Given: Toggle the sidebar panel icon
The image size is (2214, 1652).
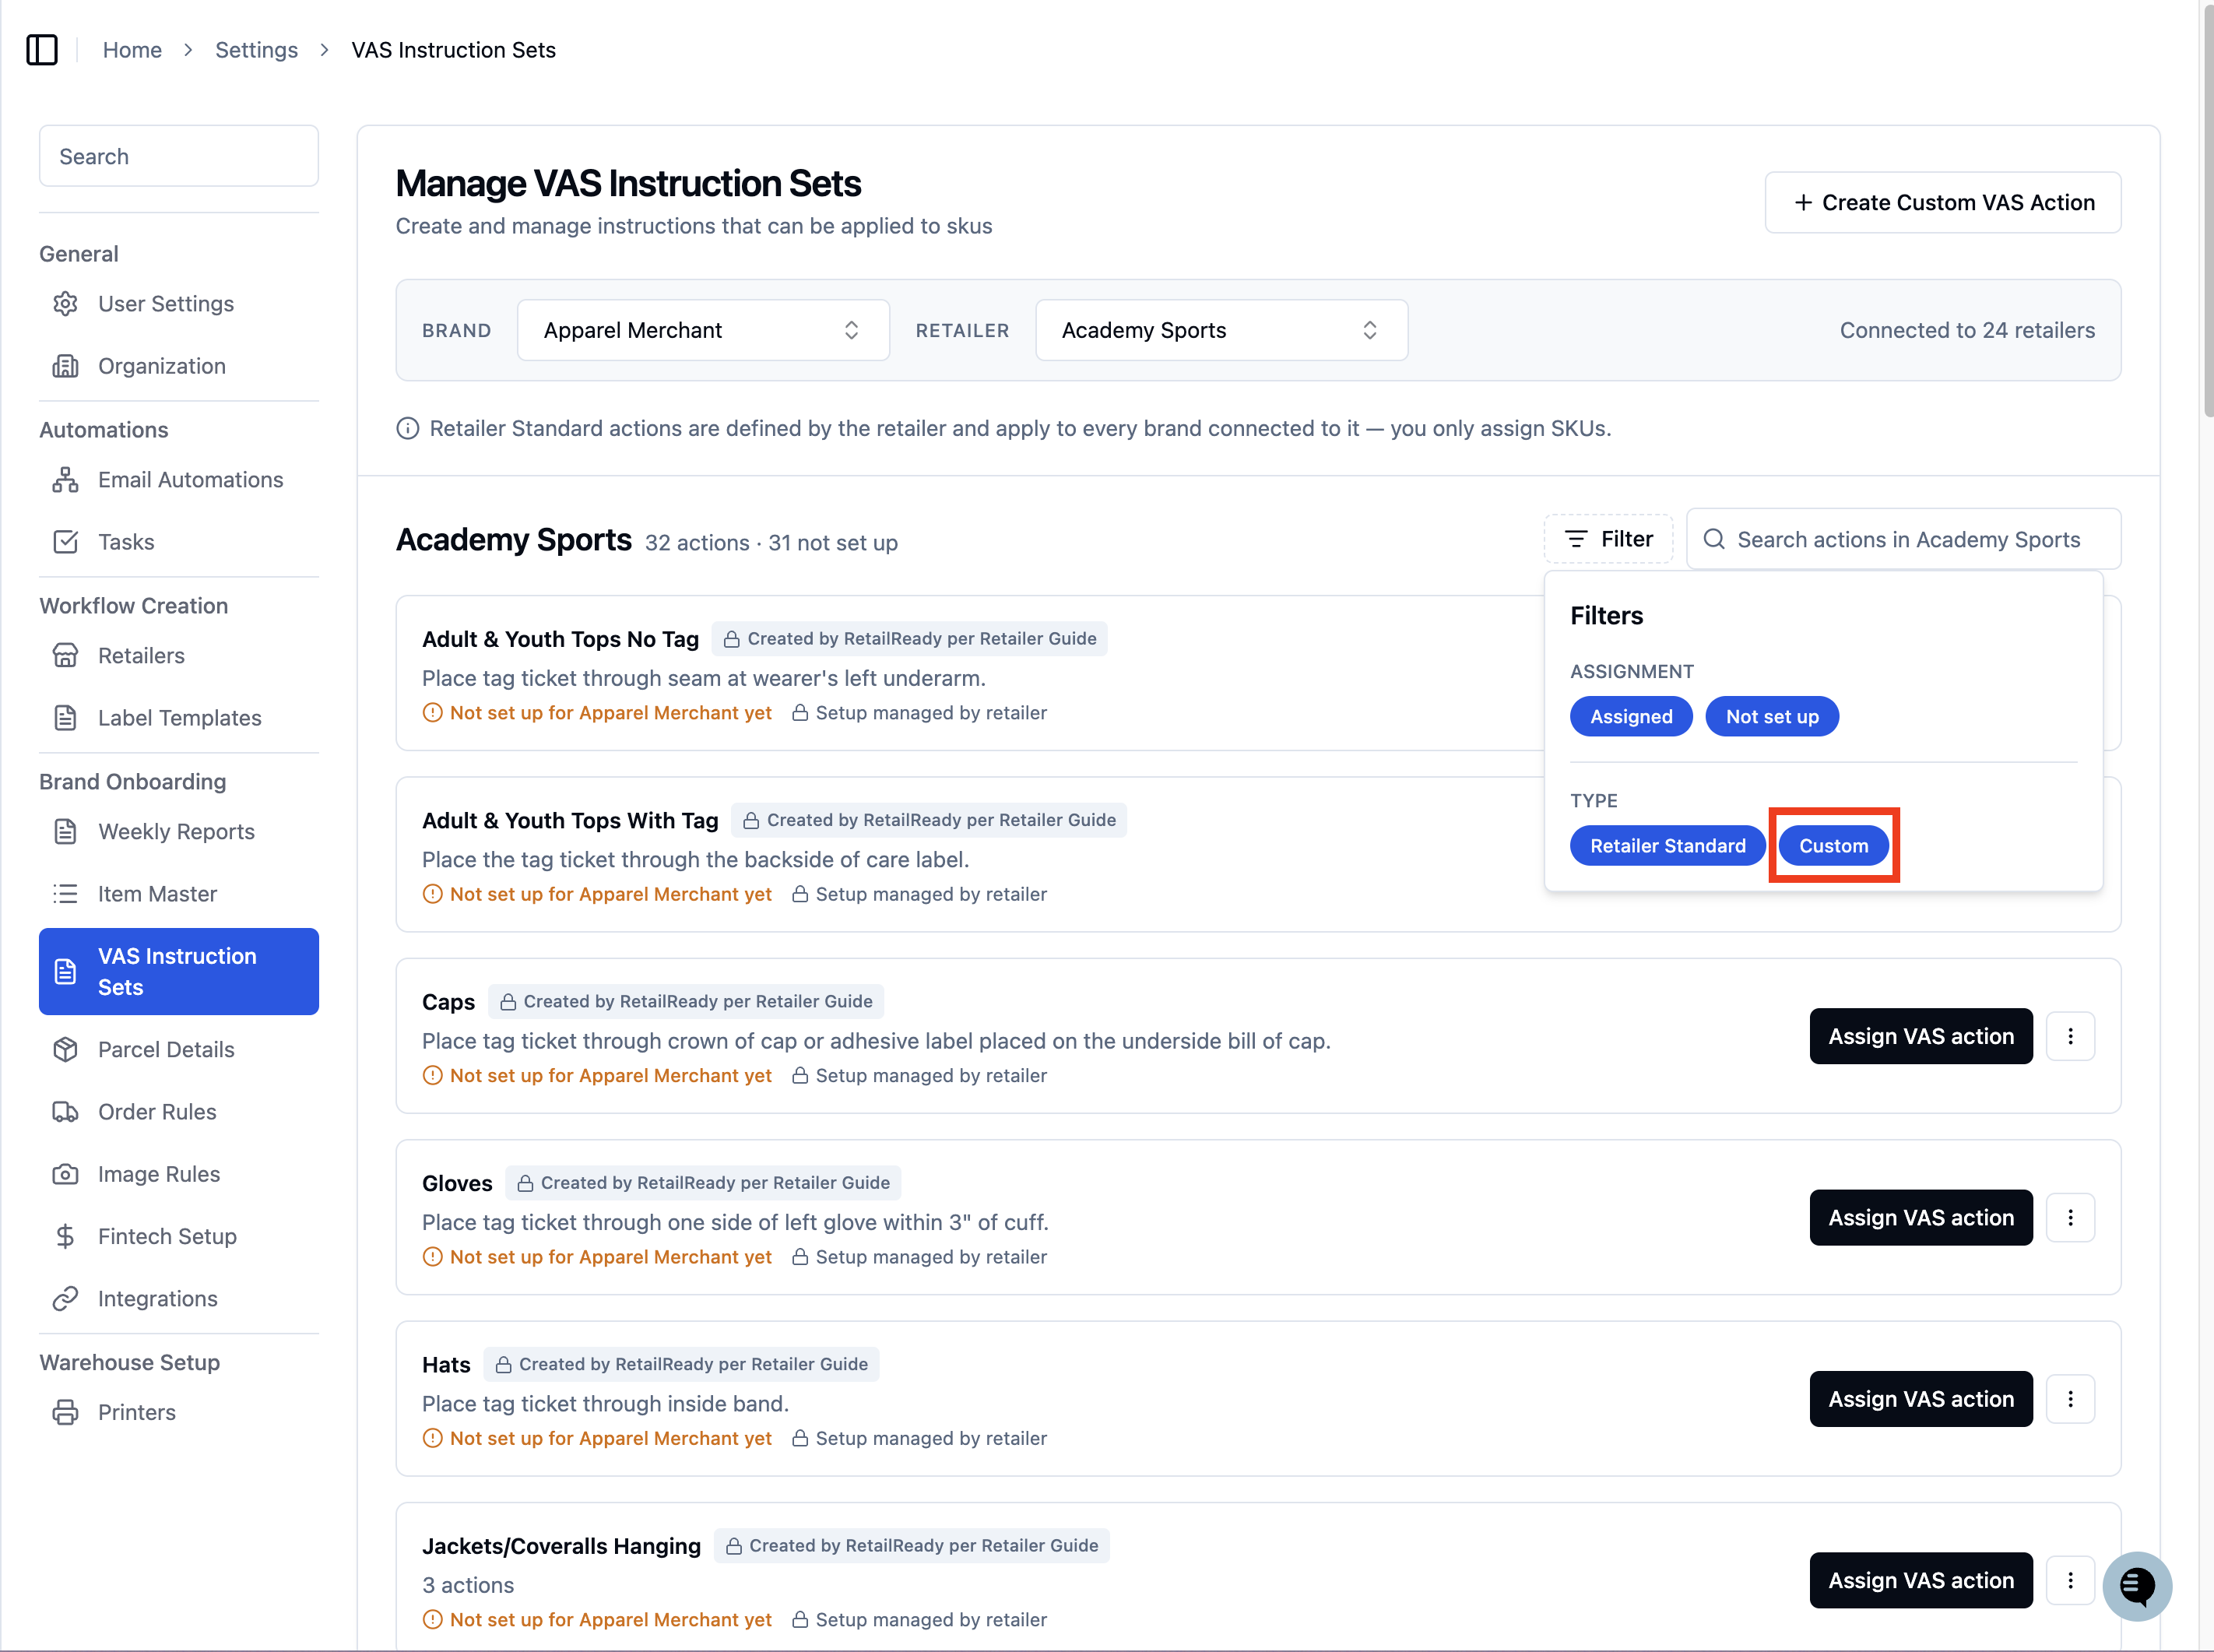Looking at the screenshot, I should (x=42, y=50).
